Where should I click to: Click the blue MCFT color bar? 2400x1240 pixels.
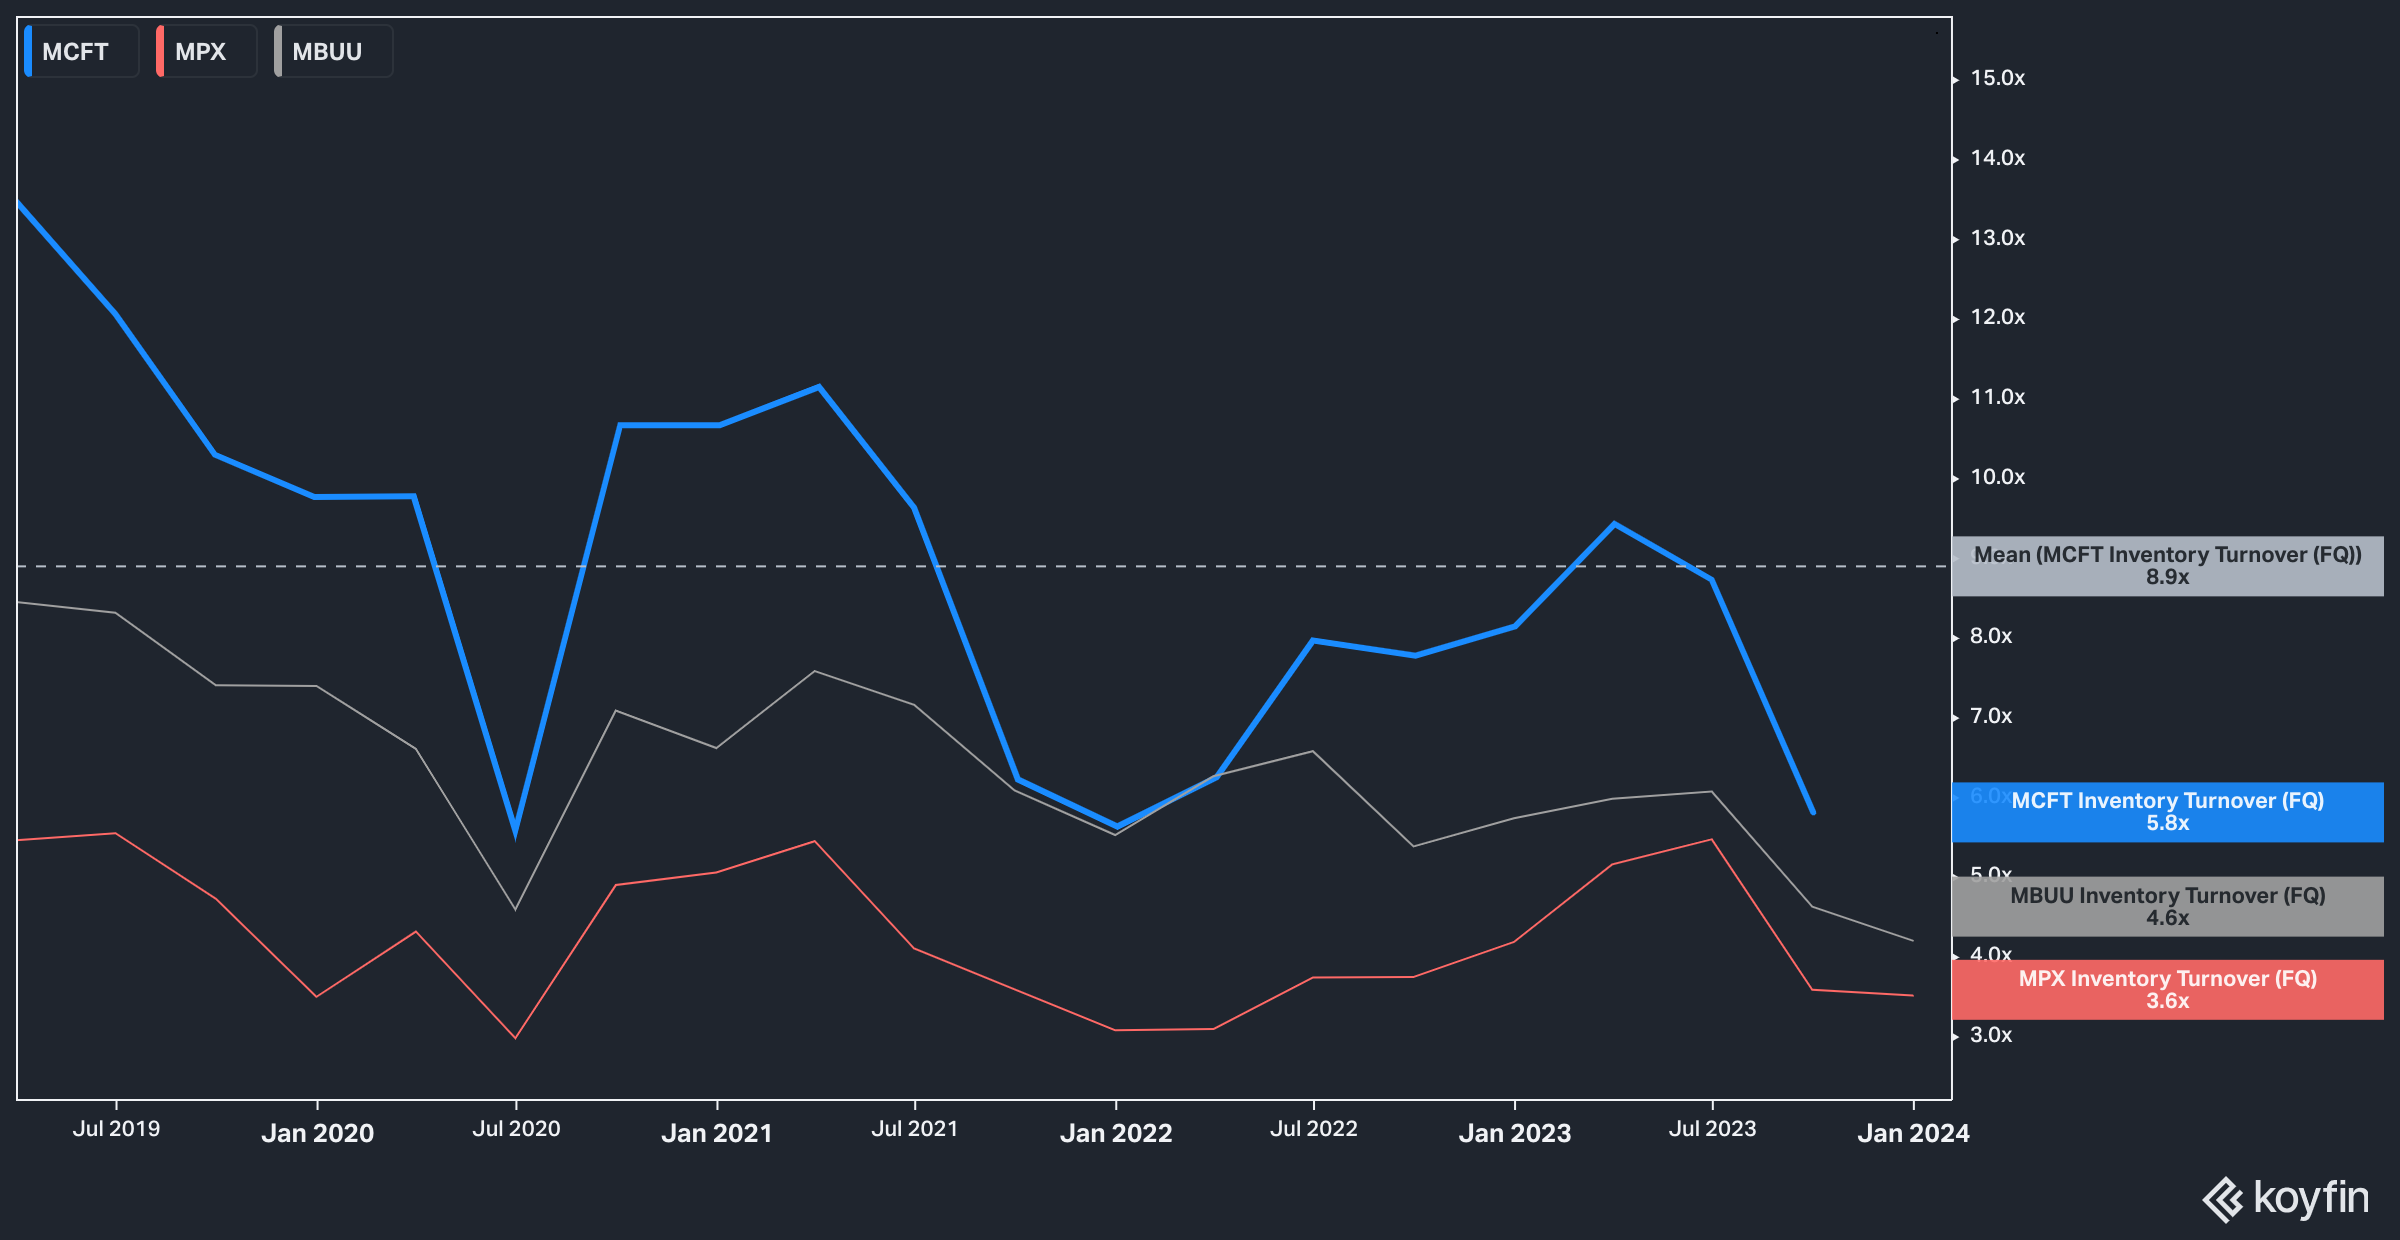point(28,52)
